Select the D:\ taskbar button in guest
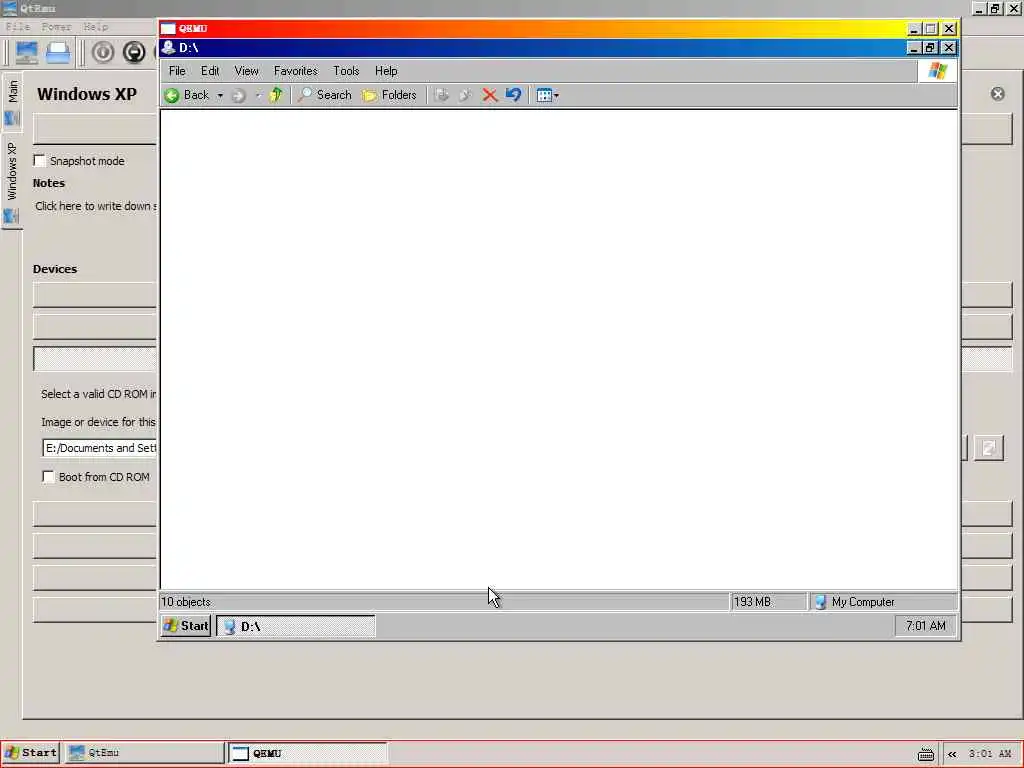Image resolution: width=1024 pixels, height=768 pixels. [296, 626]
